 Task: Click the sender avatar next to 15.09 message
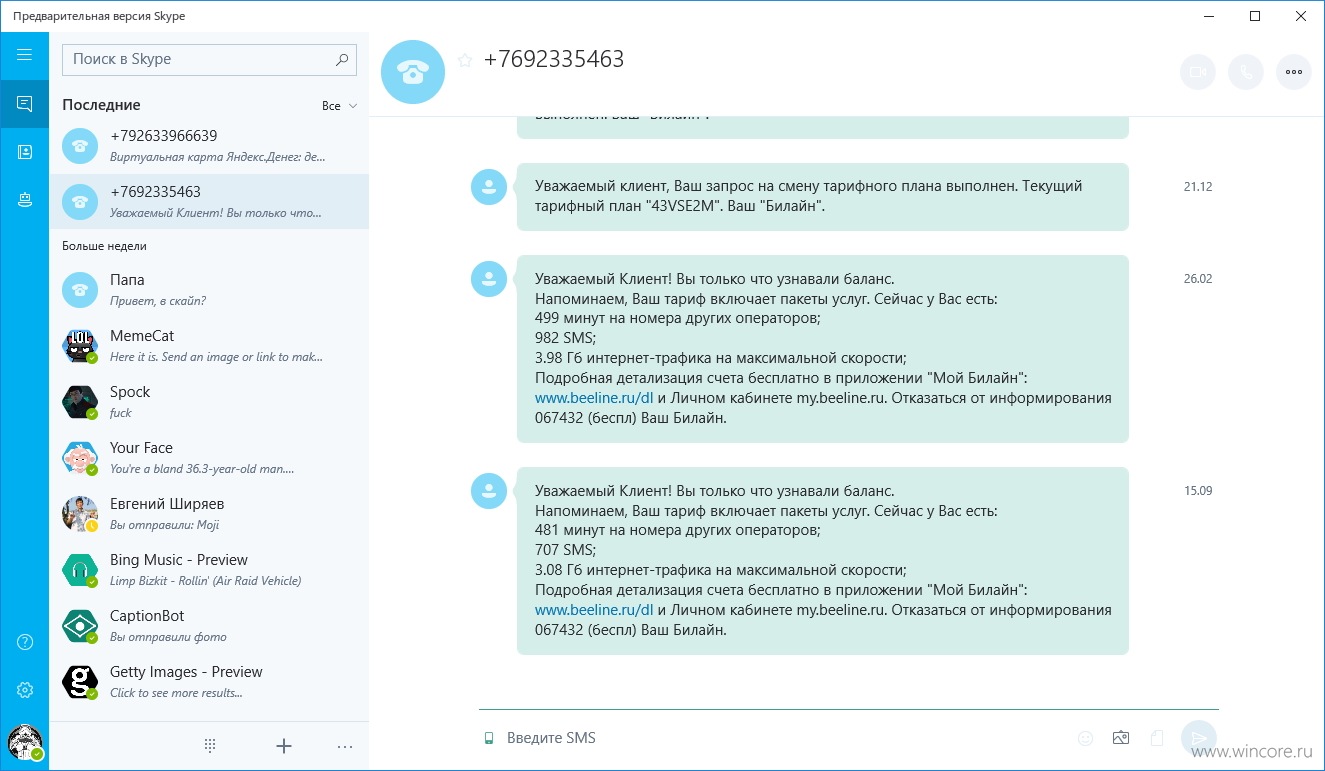point(489,490)
